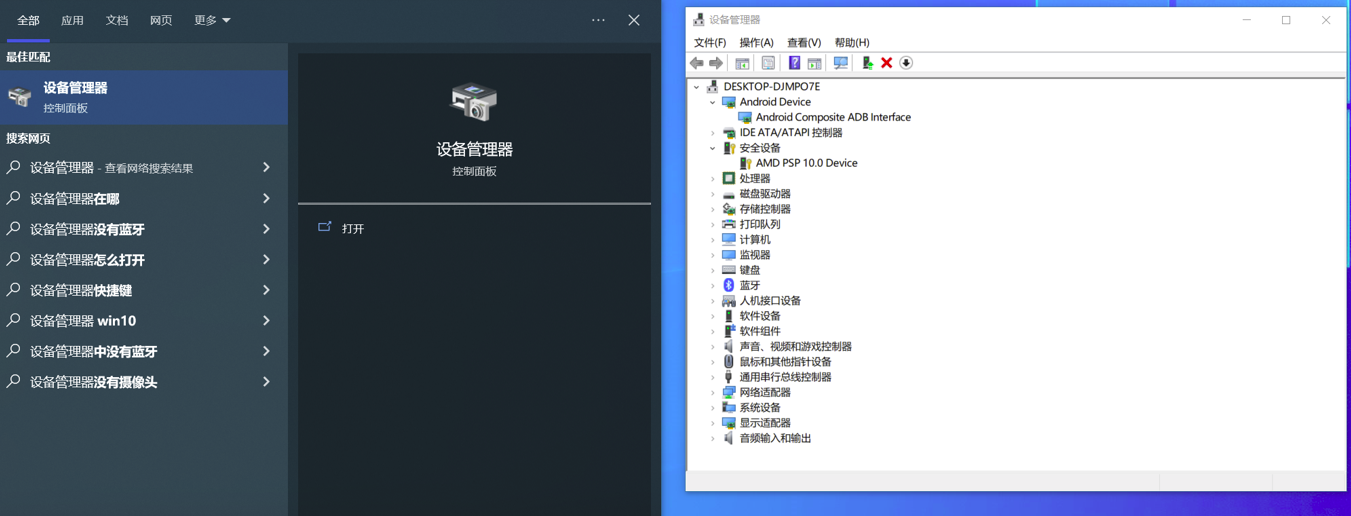Open the 文件(F) menu
The image size is (1351, 516).
point(710,43)
